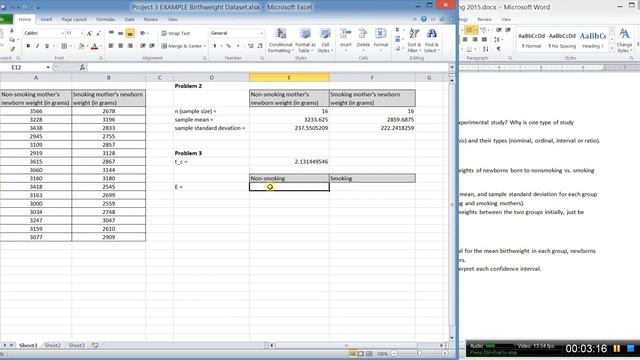Image resolution: width=640 pixels, height=360 pixels.
Task: Click zoom out minus button in Excel
Action: pos(394,353)
